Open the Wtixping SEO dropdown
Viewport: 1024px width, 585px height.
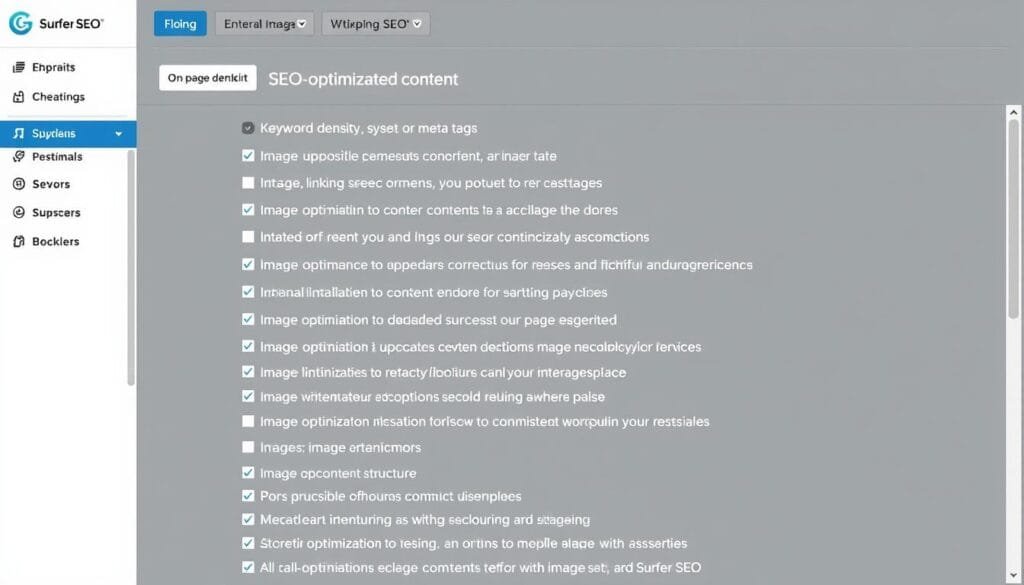coord(375,24)
